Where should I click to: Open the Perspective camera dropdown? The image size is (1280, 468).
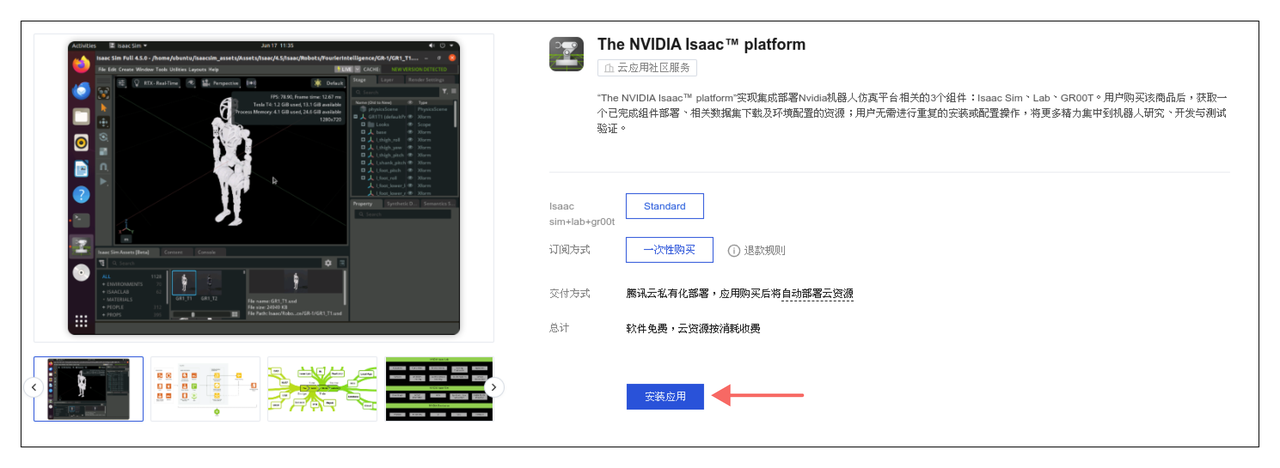coord(221,83)
